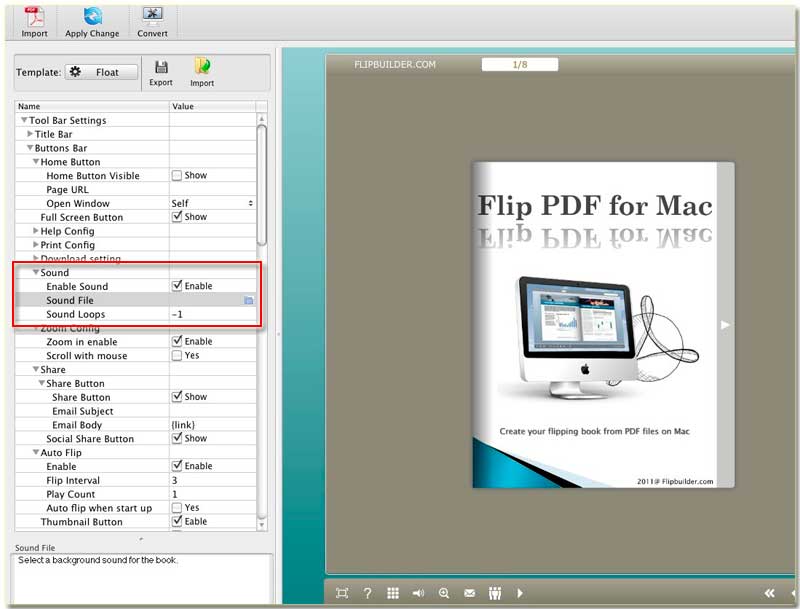
Task: Click settings list scrollbar up arrow
Action: point(261,119)
